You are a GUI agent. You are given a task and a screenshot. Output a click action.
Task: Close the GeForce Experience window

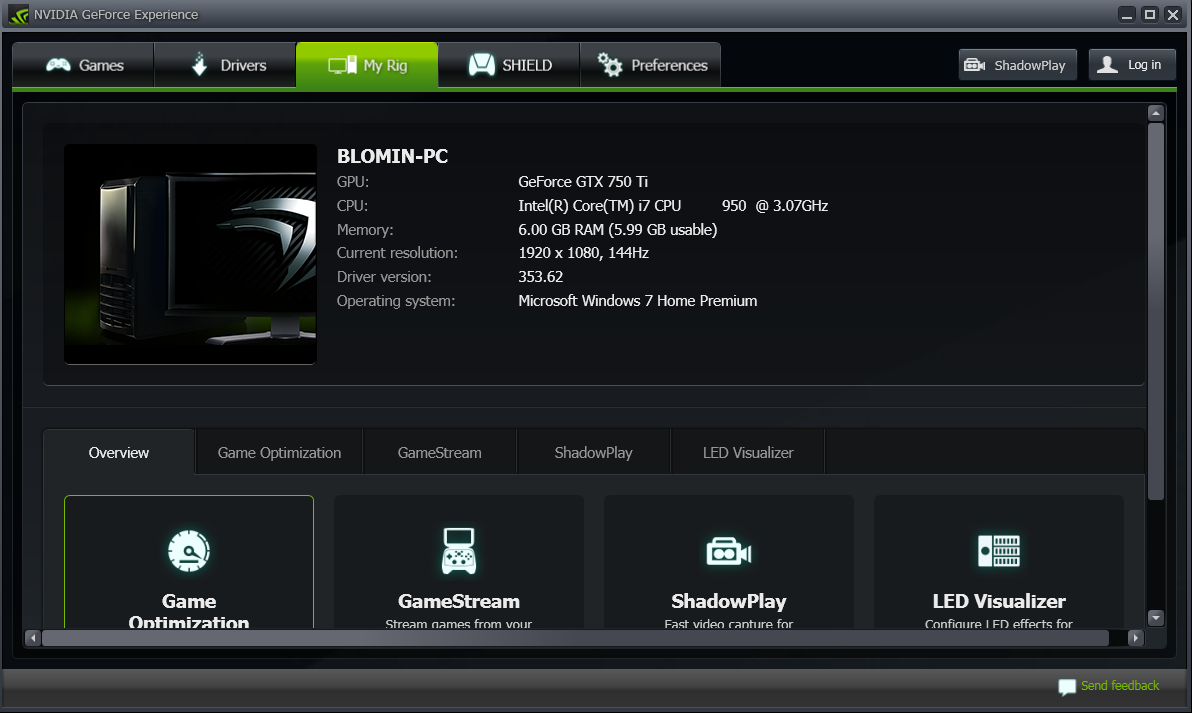tap(1172, 14)
